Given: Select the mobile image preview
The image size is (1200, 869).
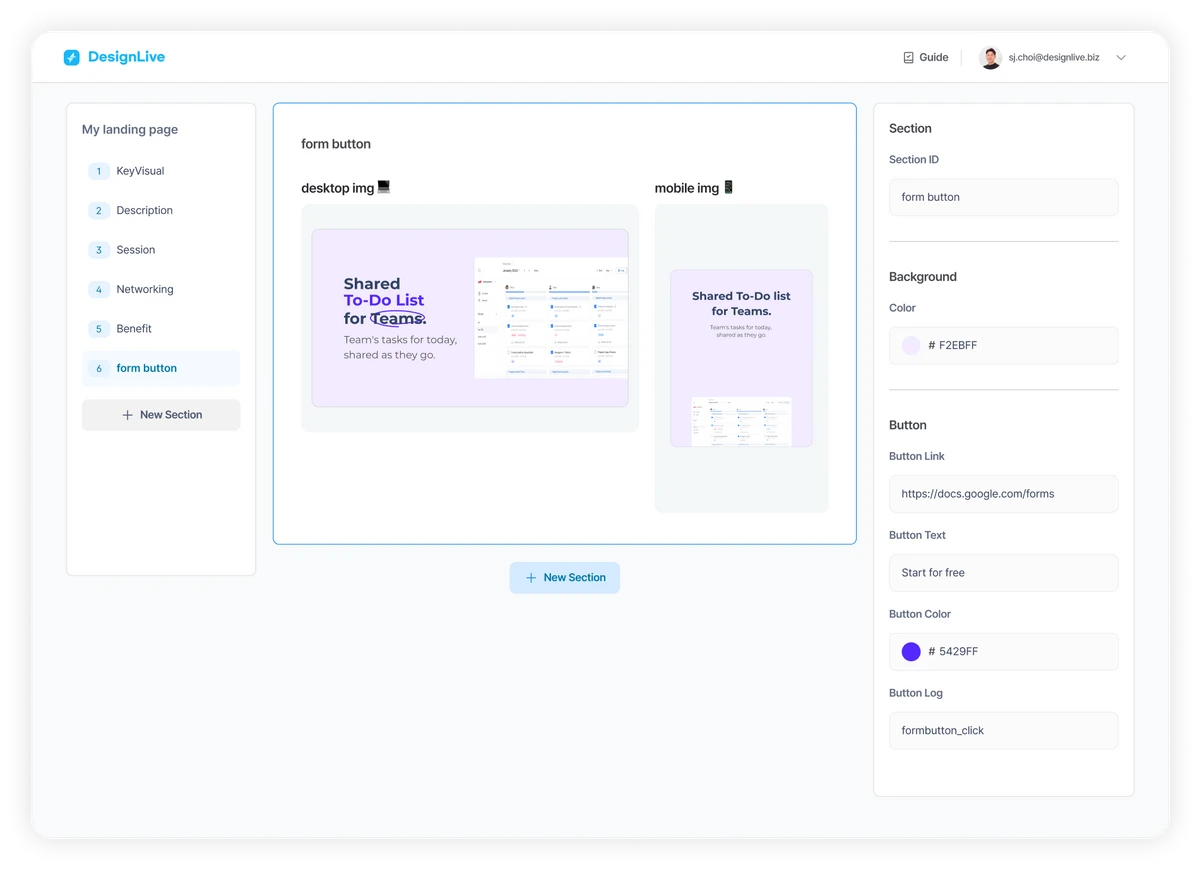Looking at the screenshot, I should click(741, 358).
